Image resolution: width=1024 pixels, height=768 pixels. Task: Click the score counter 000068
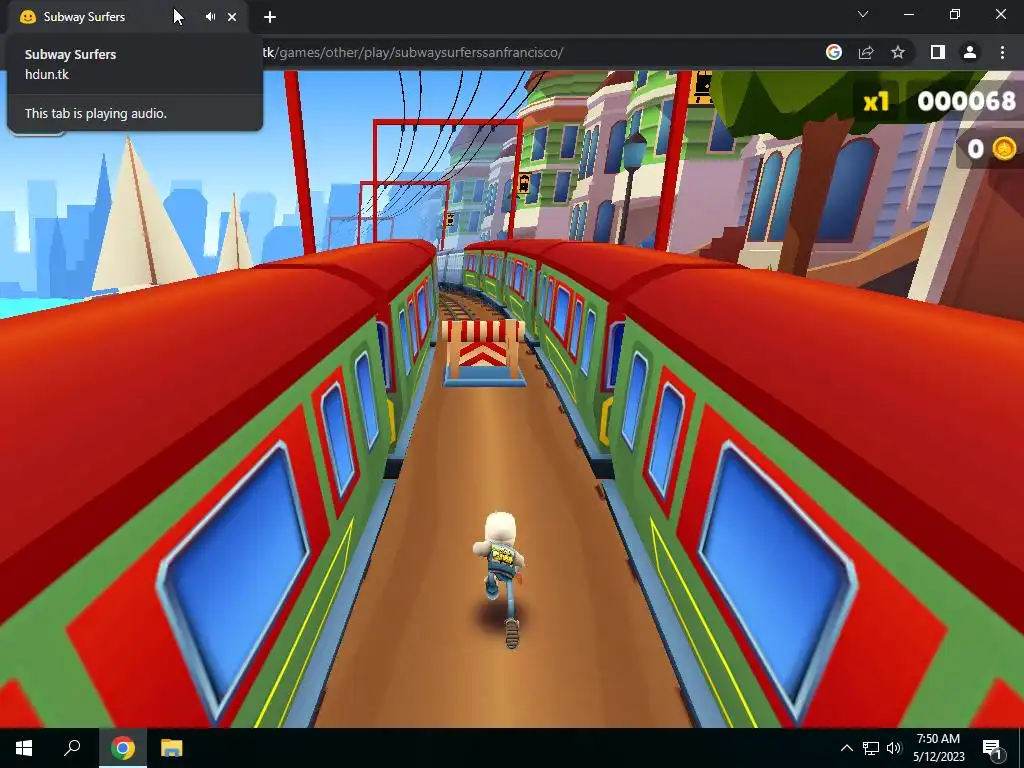(967, 101)
